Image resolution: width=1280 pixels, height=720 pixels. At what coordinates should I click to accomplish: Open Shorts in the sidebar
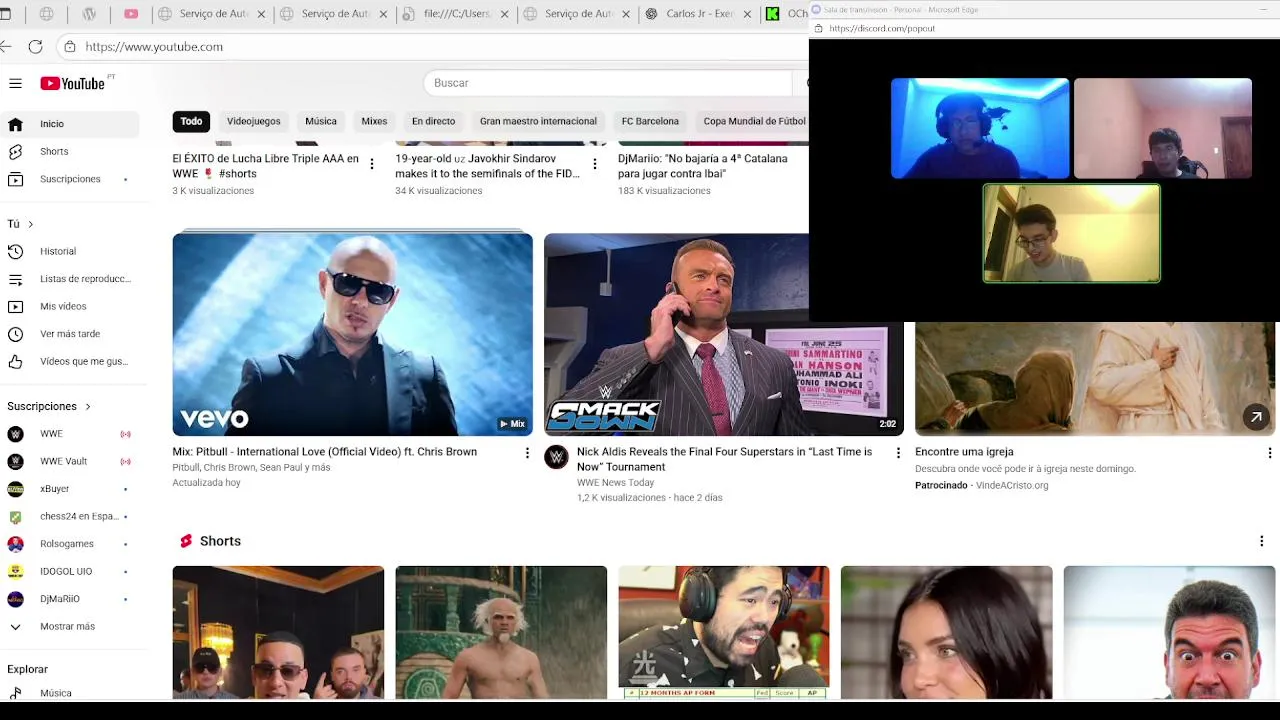tap(70, 151)
